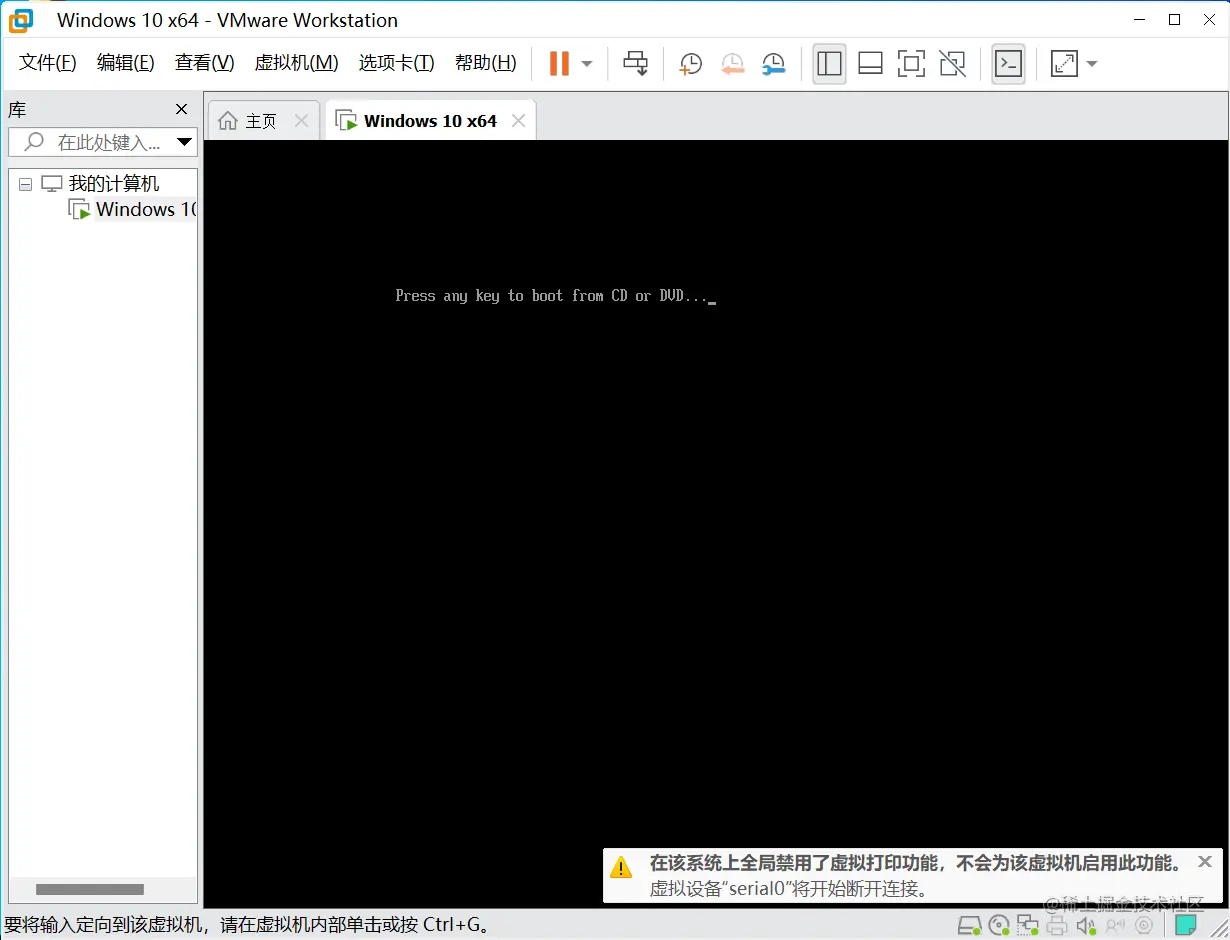Click the hard disk status icon
Viewport: 1230px width, 940px height.
pyautogui.click(x=969, y=925)
